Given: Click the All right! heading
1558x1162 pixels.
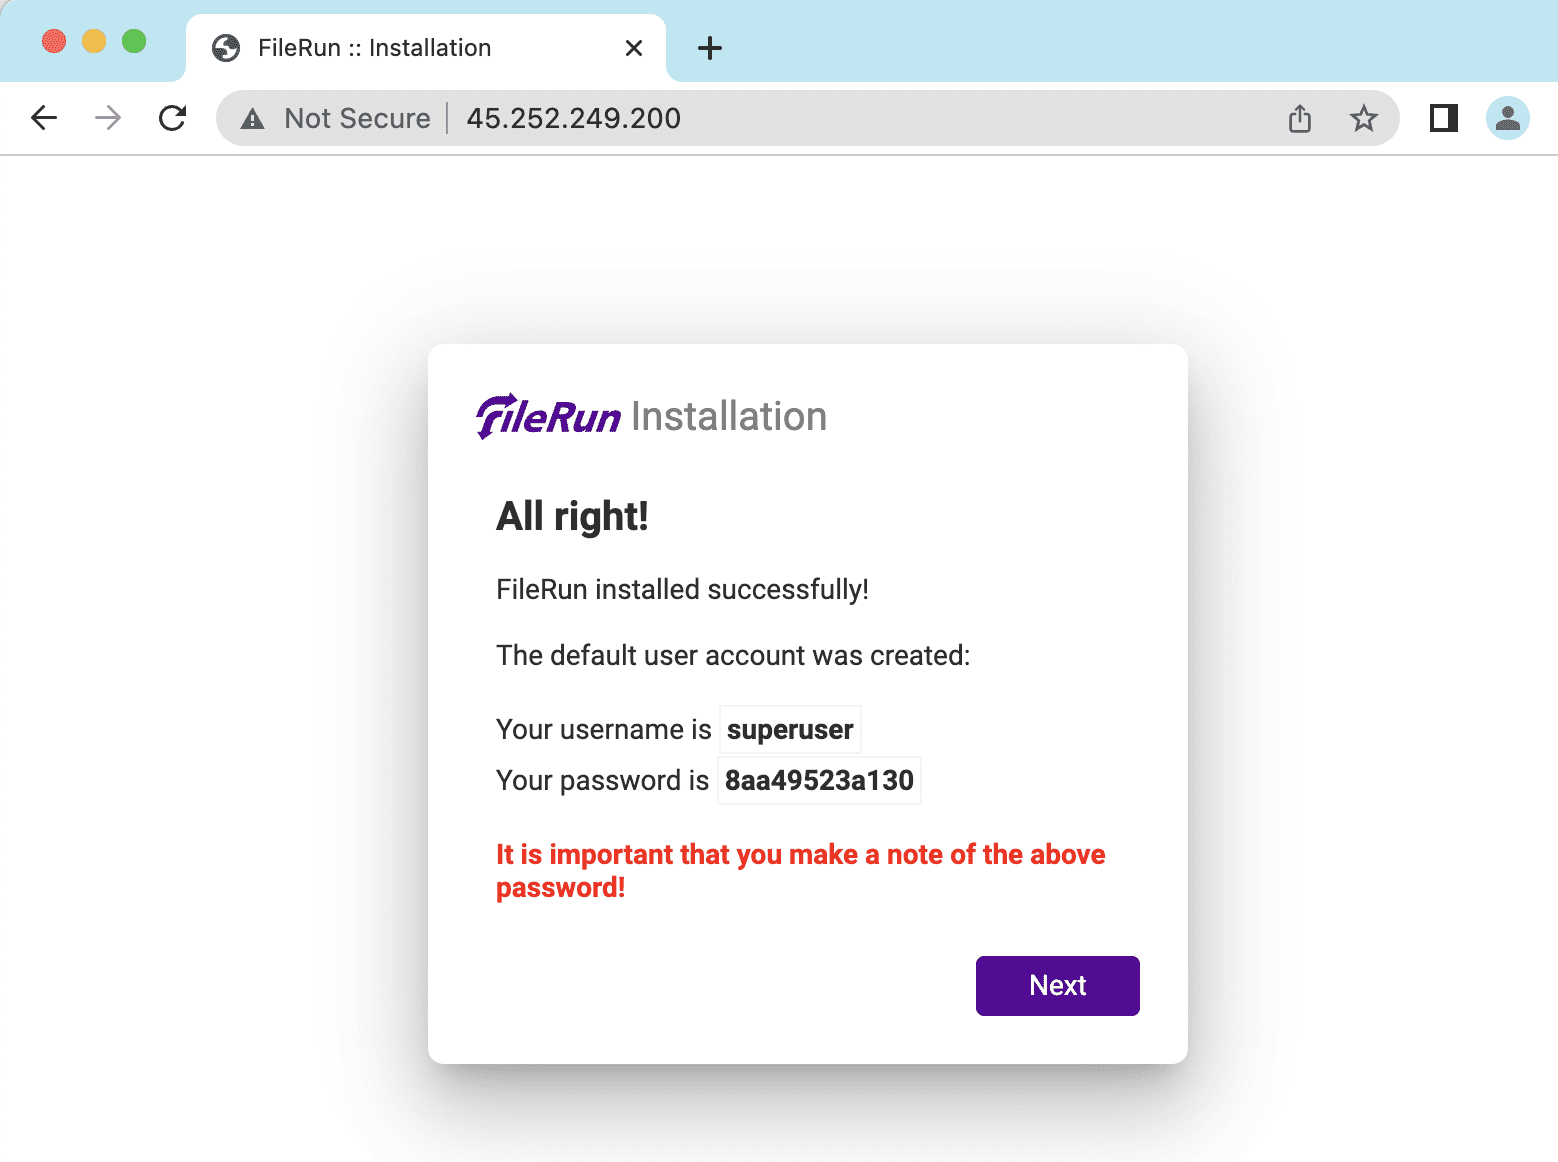Looking at the screenshot, I should [x=572, y=517].
